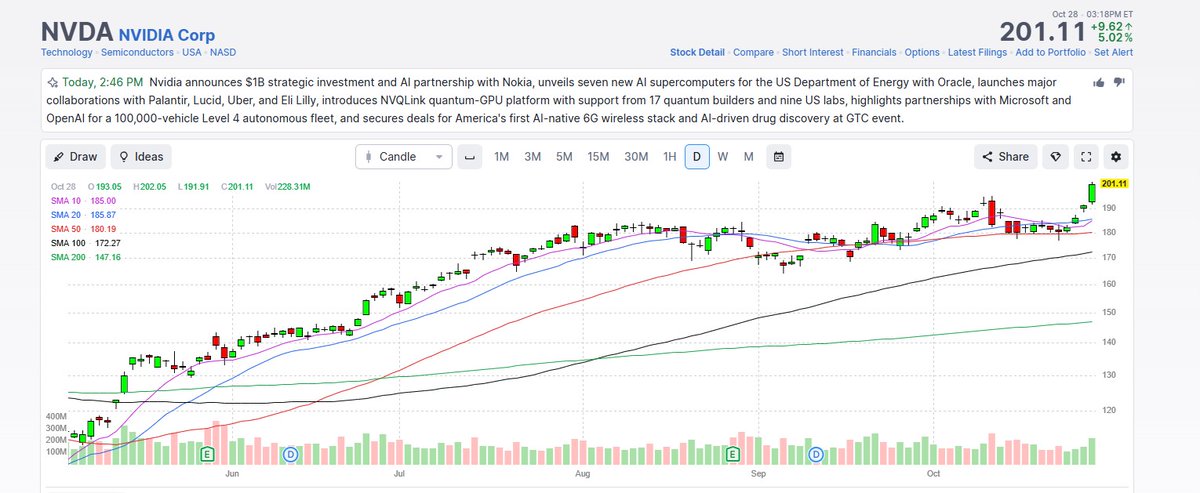The image size is (1200, 493).
Task: Switch to the M monthly interval
Action: coord(748,156)
